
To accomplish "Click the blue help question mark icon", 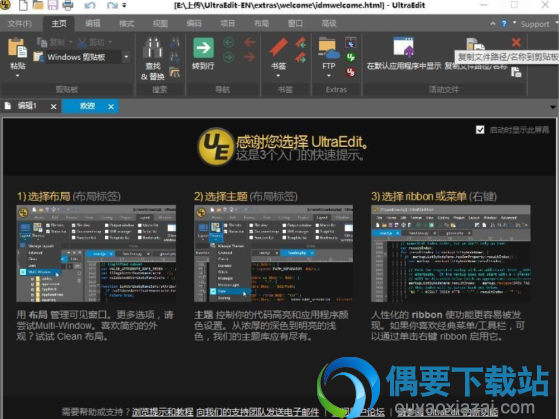I will click(x=504, y=24).
